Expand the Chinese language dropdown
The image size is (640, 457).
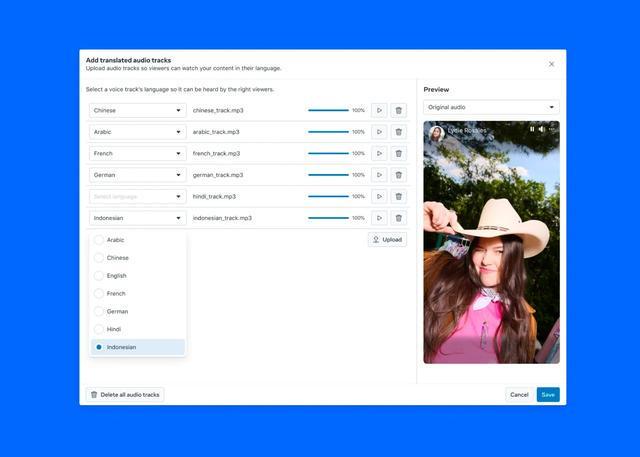(137, 110)
